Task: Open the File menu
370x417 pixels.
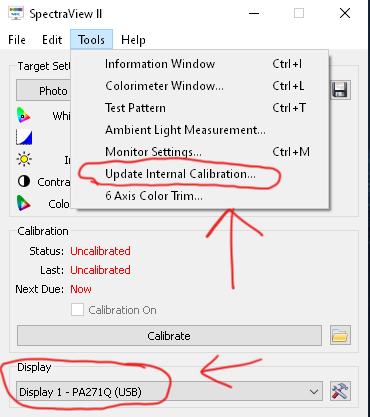Action: point(17,40)
